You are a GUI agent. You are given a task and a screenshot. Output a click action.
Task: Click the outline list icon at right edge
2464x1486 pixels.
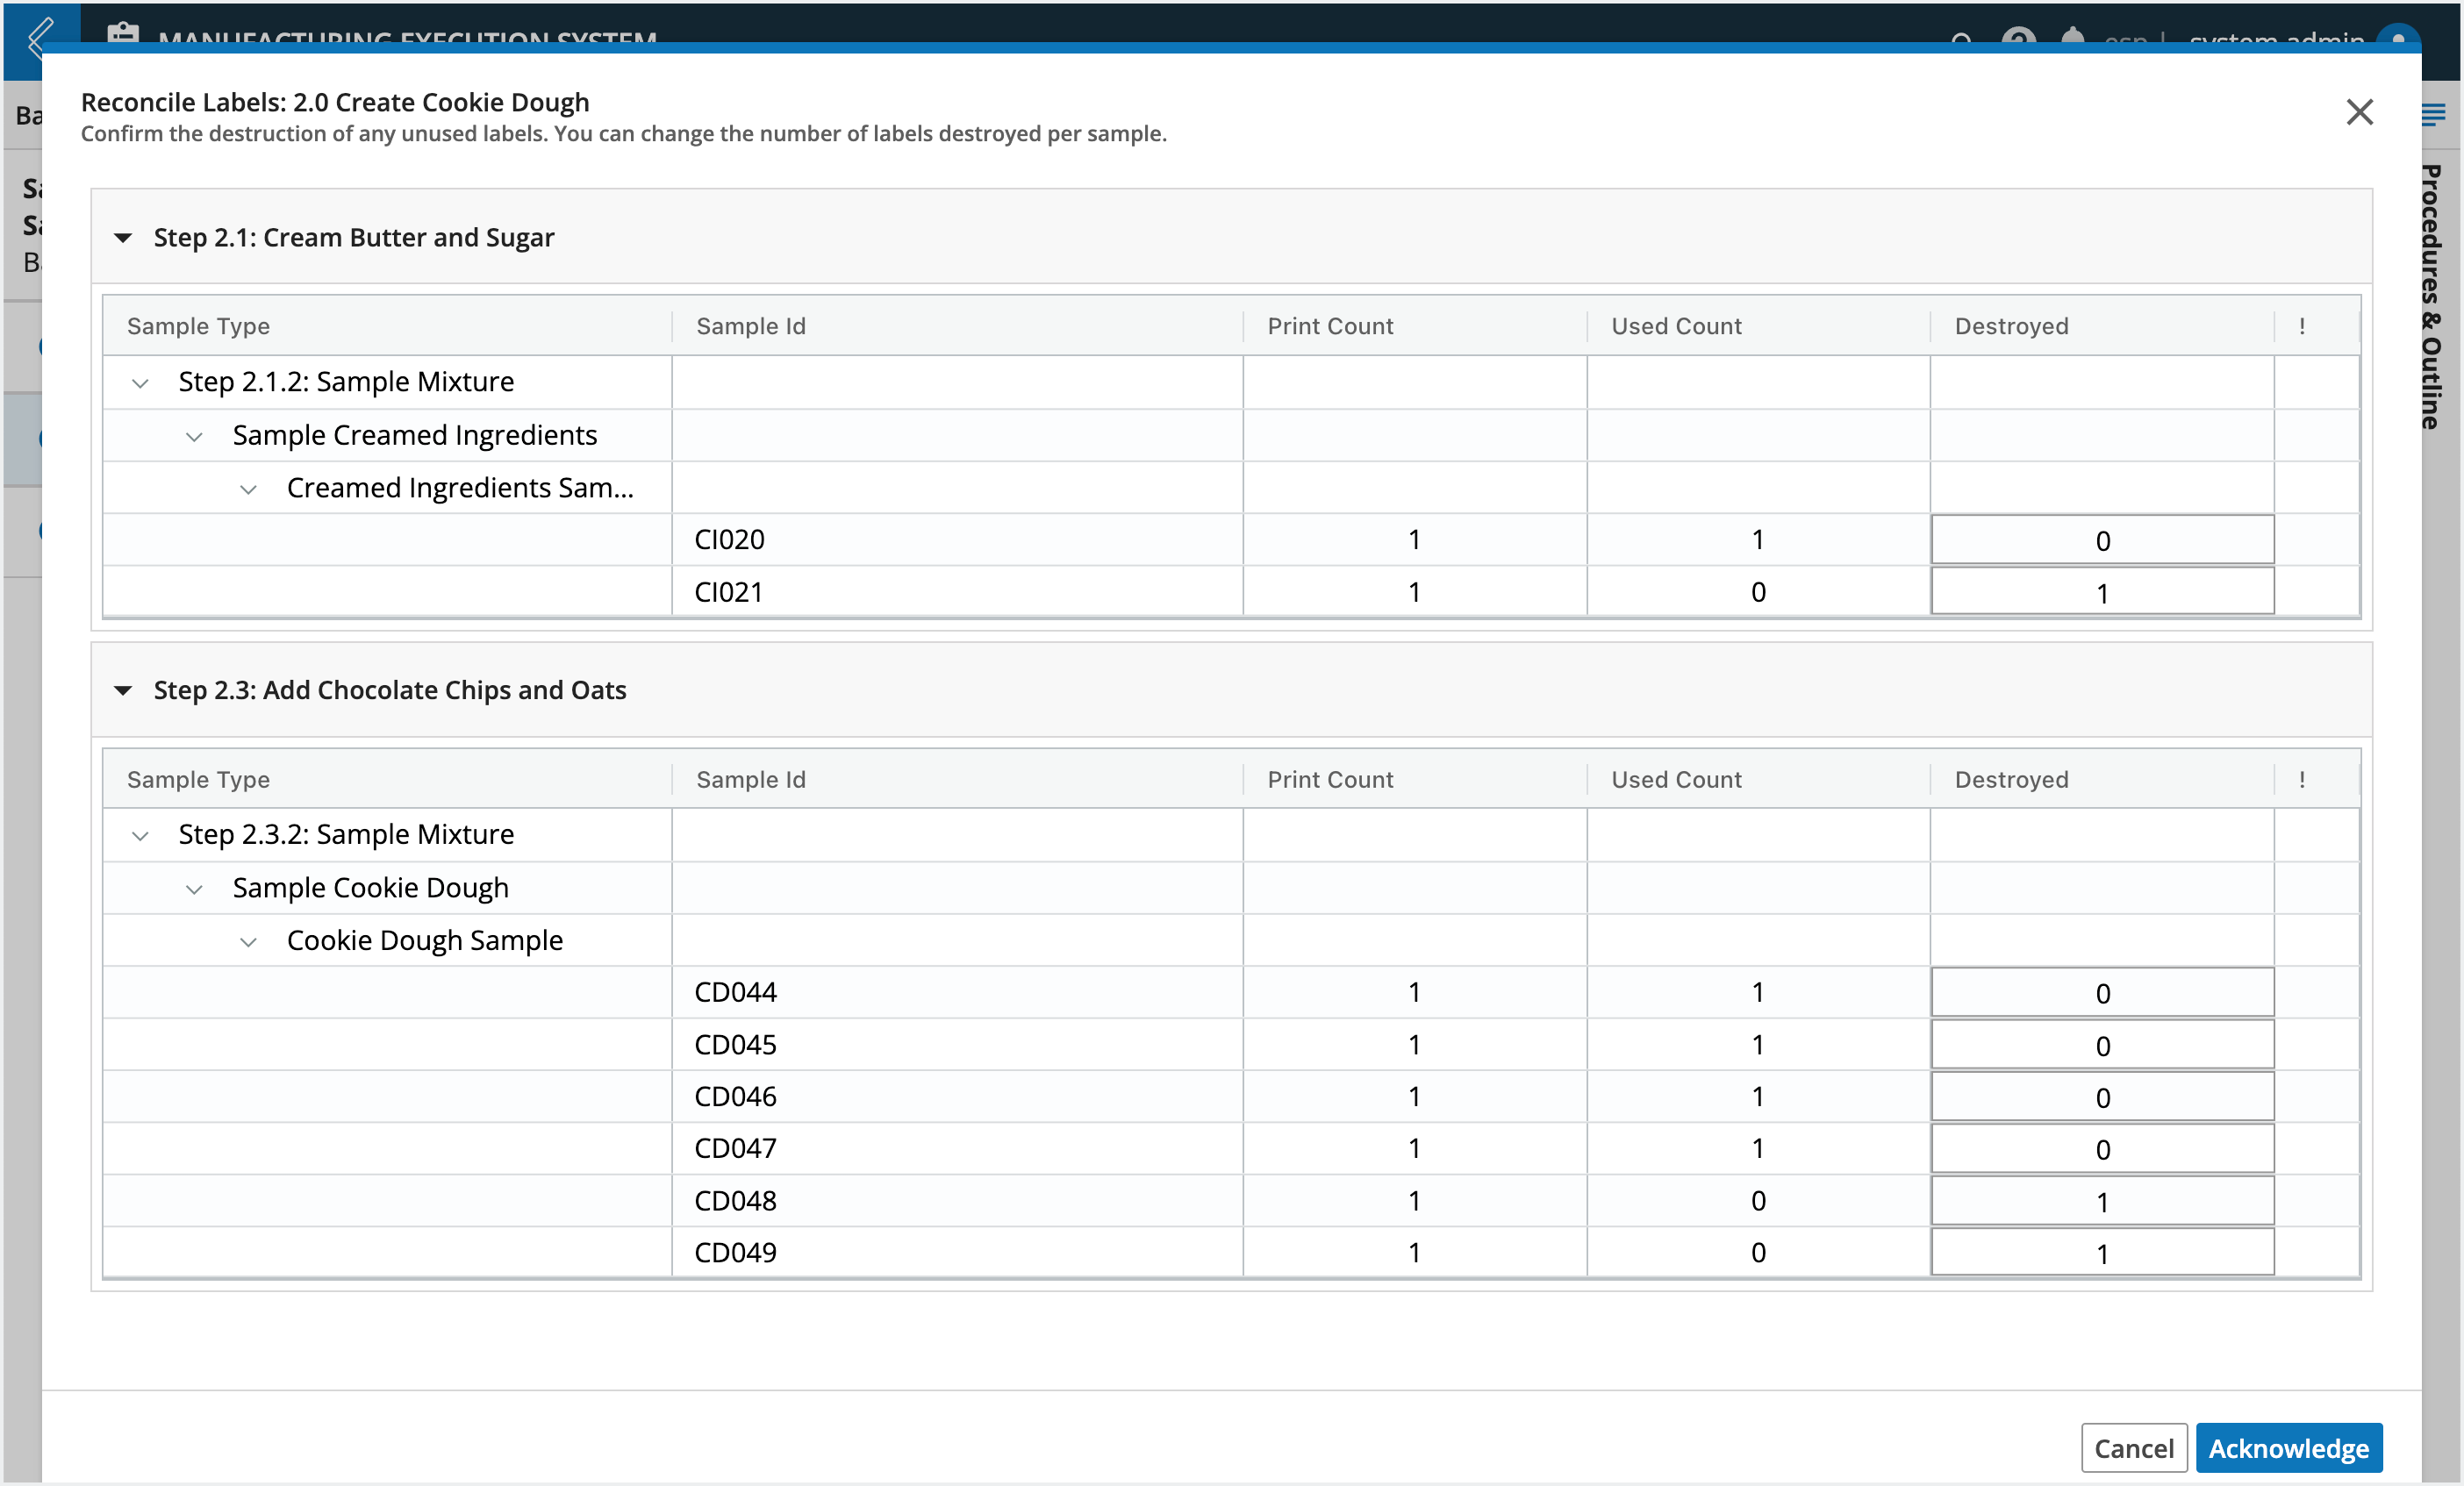click(2434, 115)
